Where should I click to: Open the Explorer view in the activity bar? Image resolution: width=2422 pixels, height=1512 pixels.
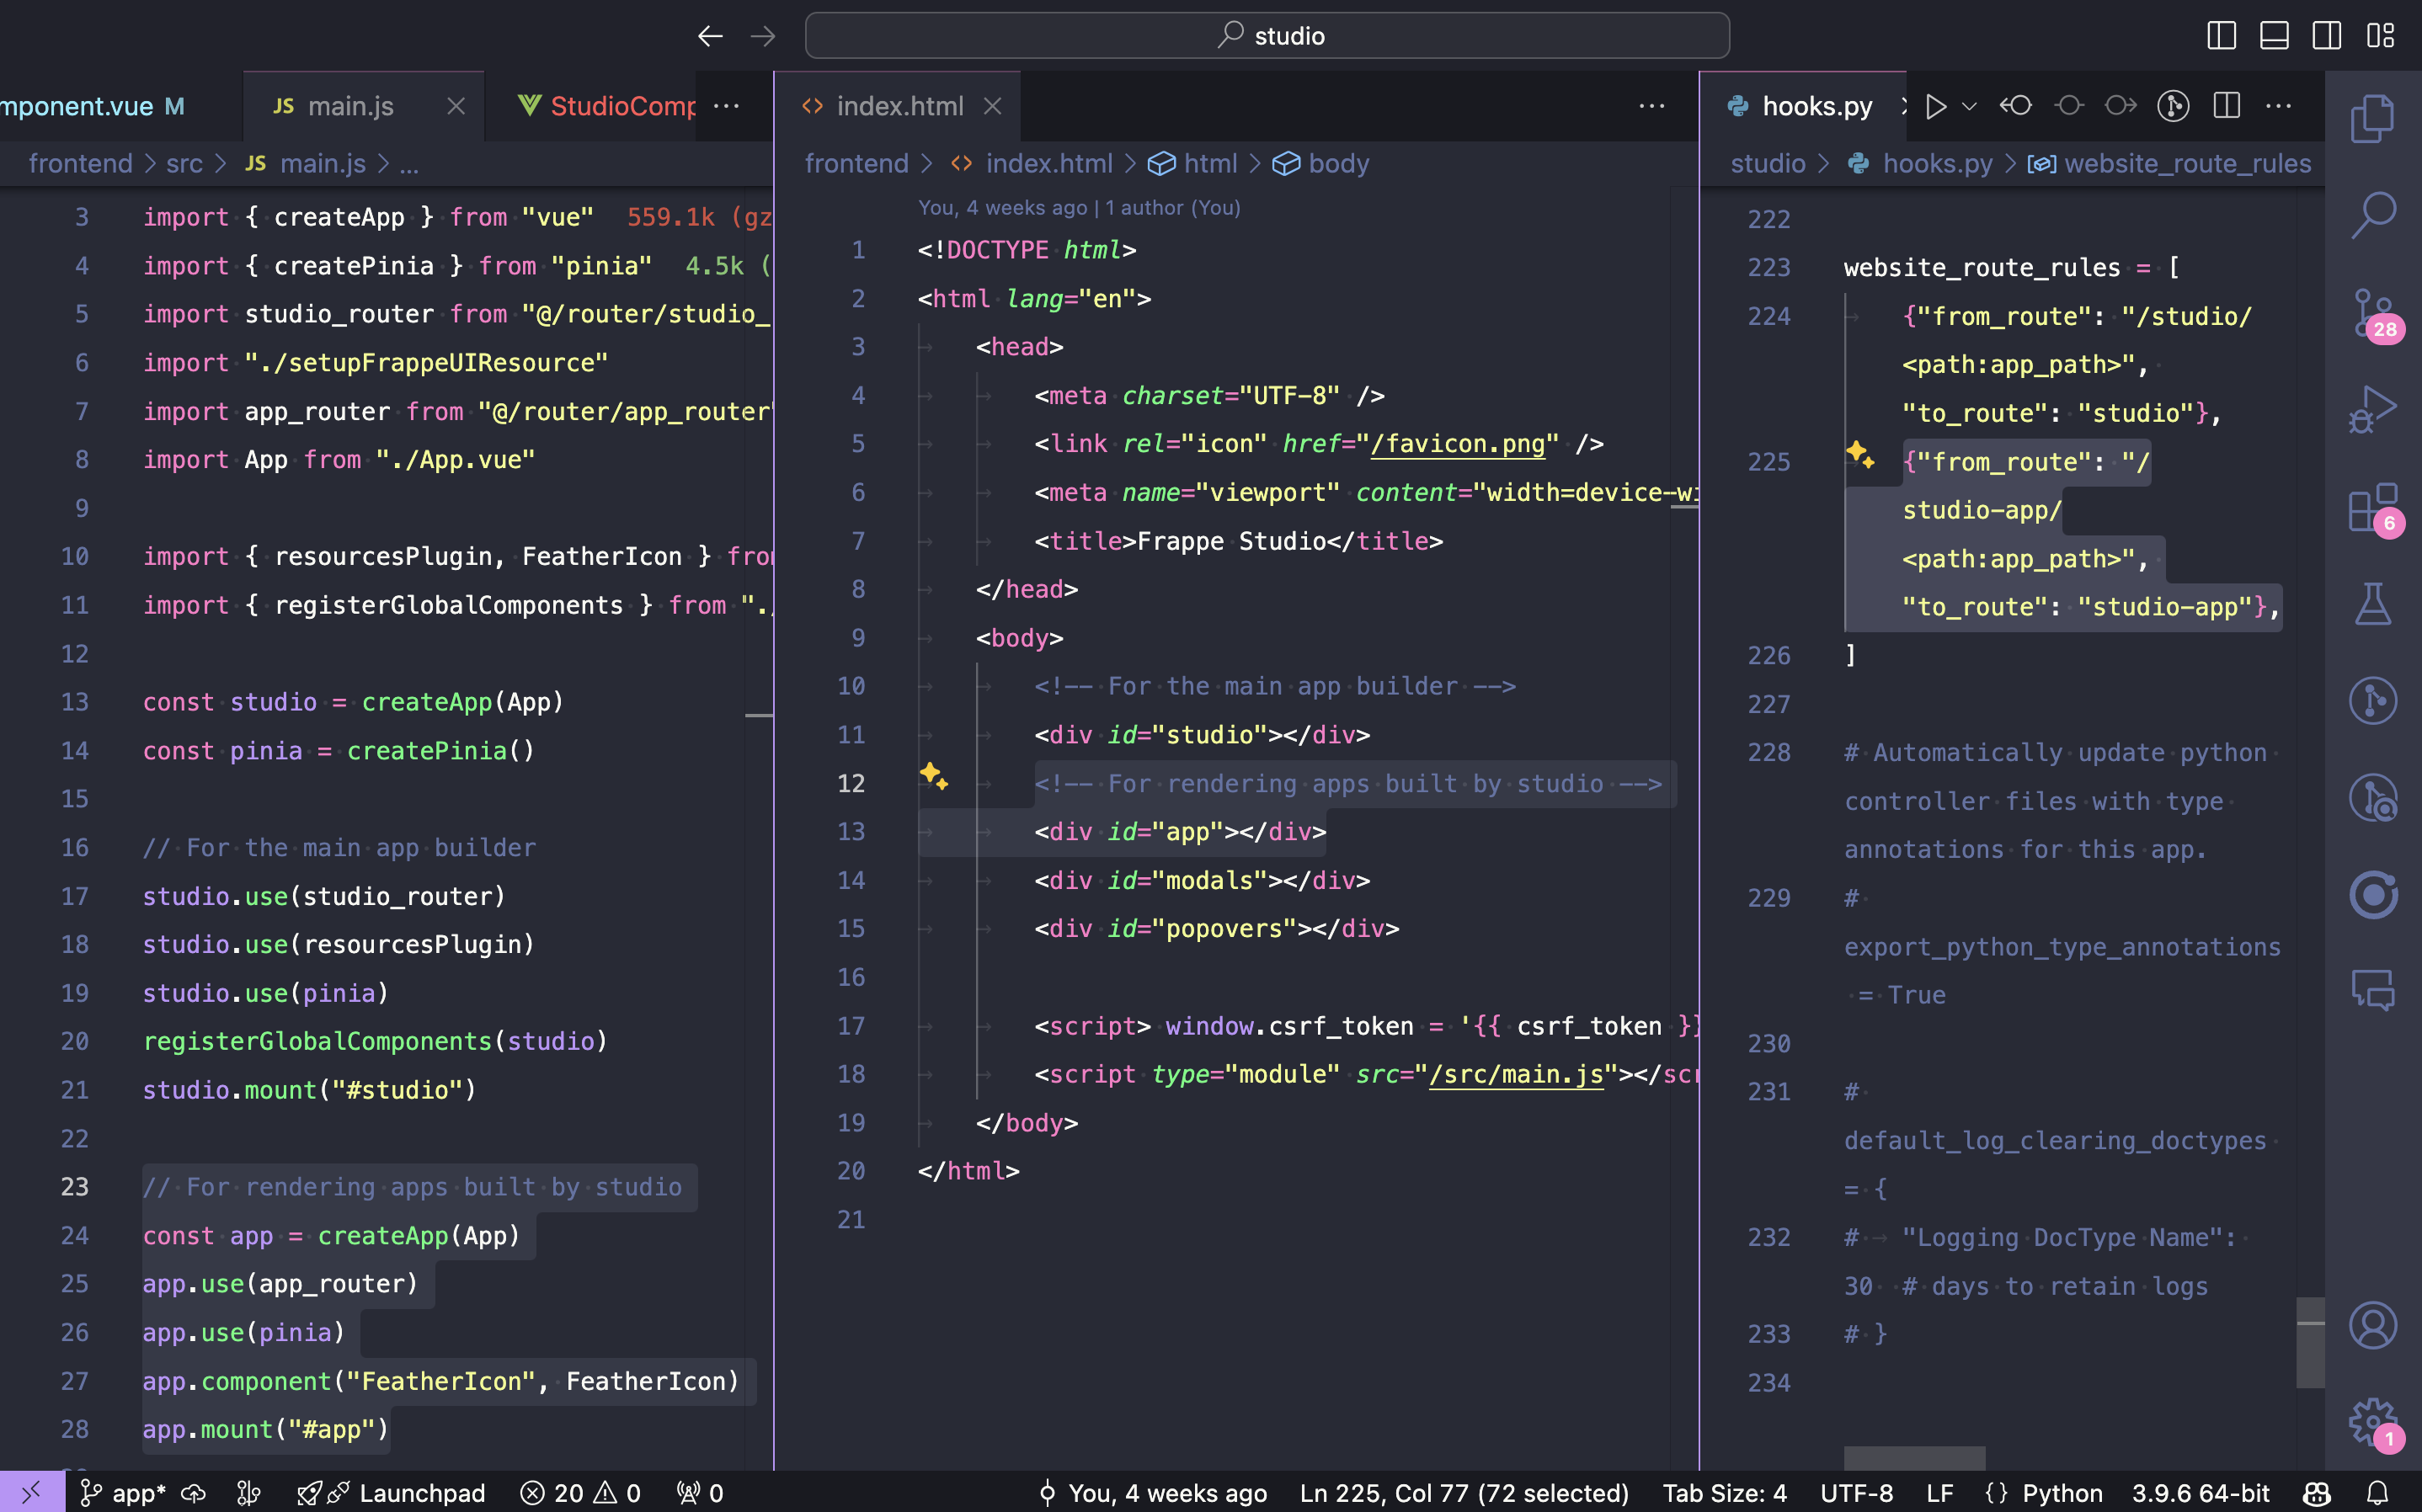click(2372, 119)
